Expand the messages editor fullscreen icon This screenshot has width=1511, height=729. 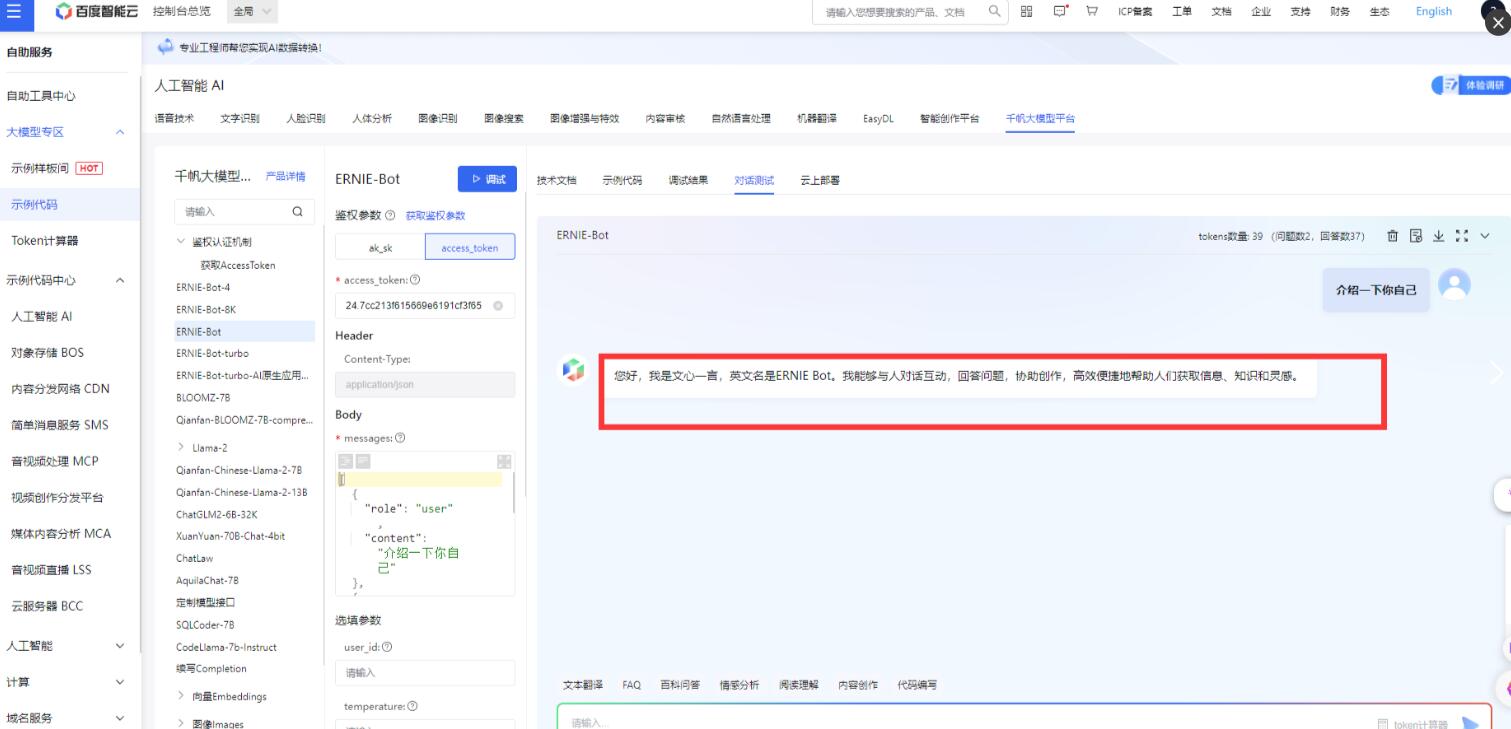coord(504,461)
